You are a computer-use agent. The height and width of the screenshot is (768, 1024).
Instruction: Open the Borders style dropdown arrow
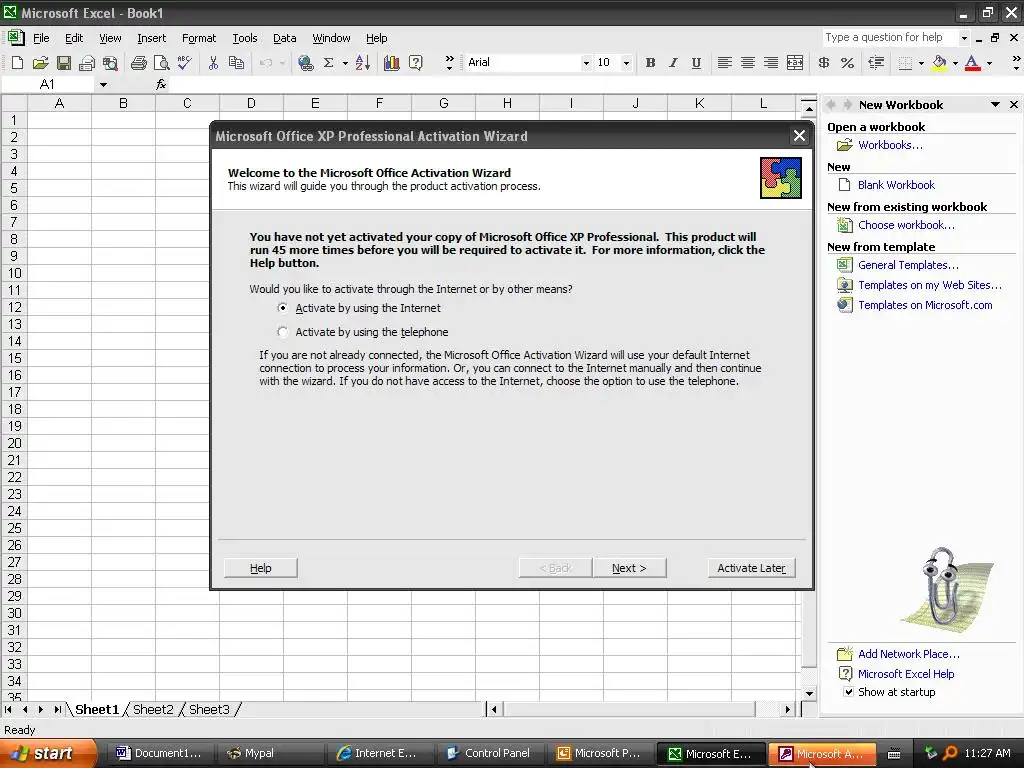[x=921, y=63]
